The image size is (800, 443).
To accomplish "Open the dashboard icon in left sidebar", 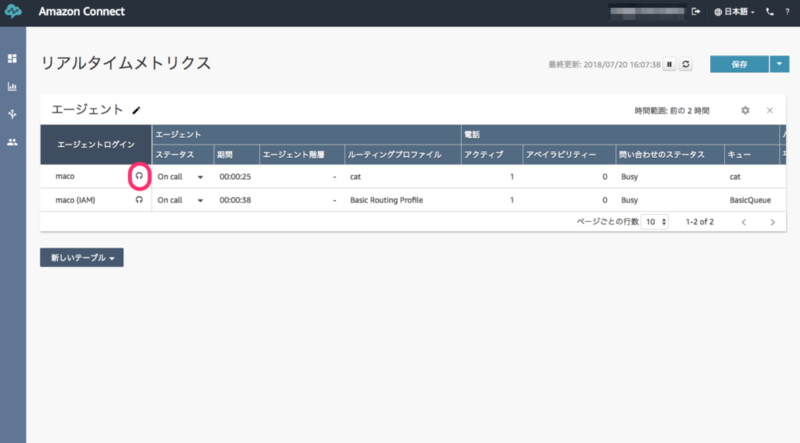I will point(12,59).
